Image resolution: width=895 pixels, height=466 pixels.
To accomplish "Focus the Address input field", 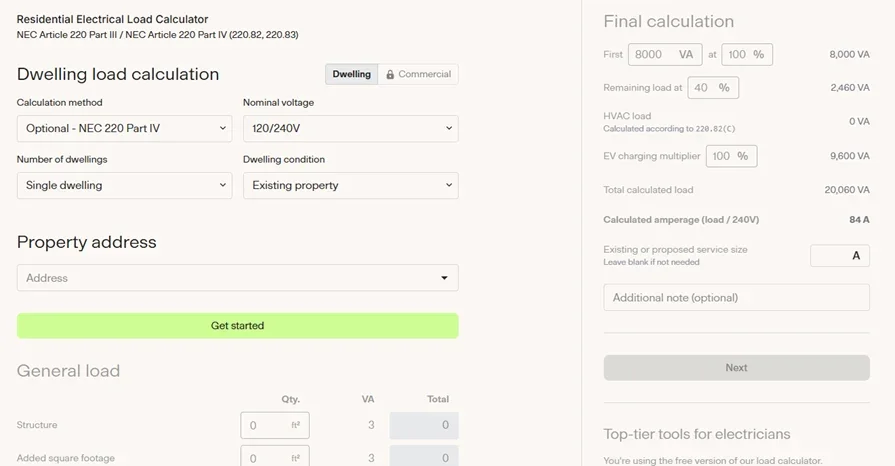I will pos(225,278).
